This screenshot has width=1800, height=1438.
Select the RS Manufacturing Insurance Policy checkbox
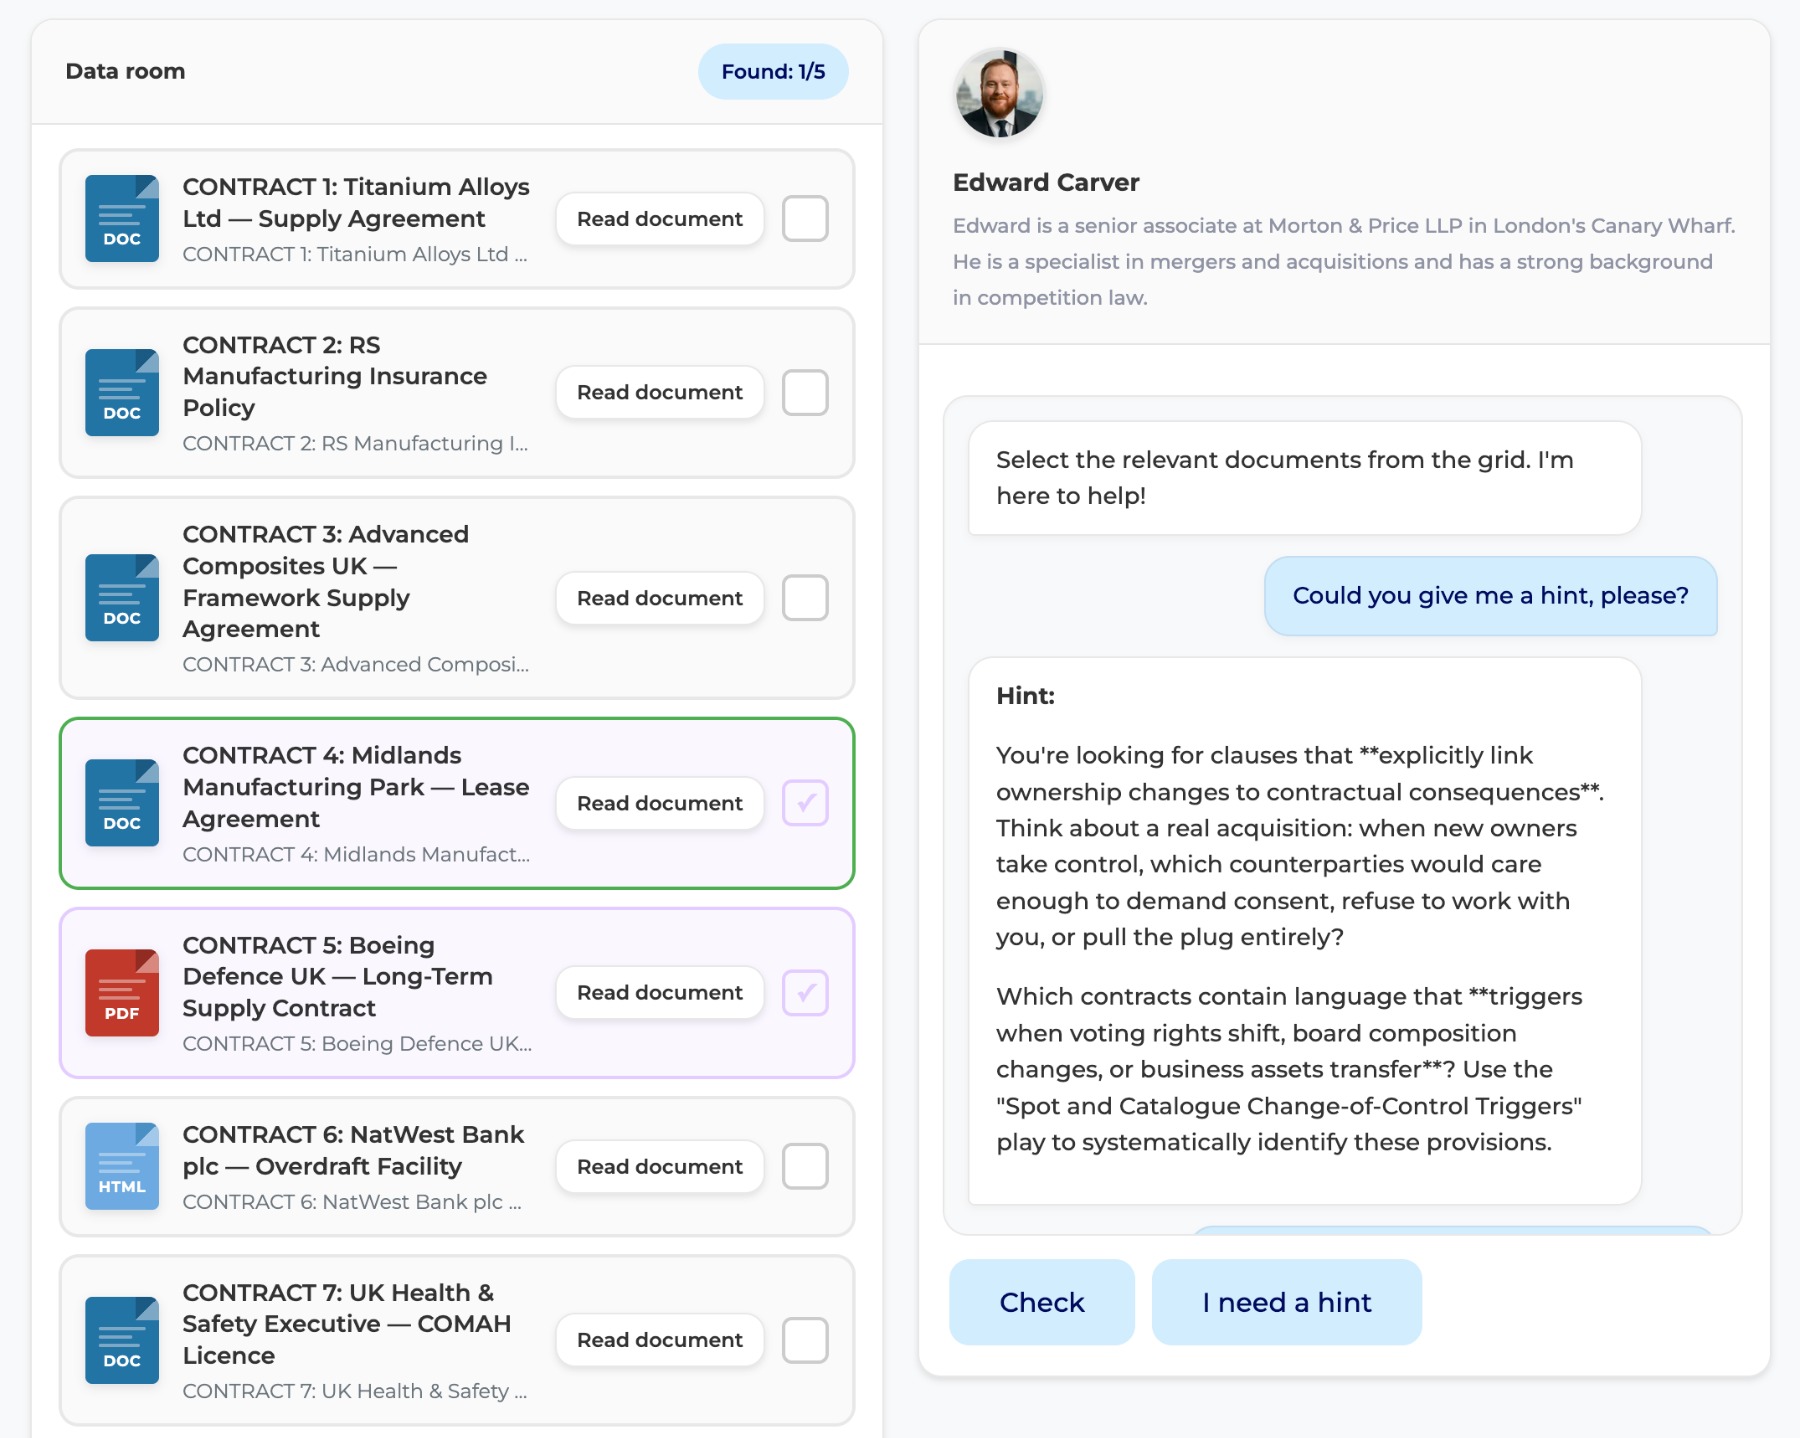805,392
